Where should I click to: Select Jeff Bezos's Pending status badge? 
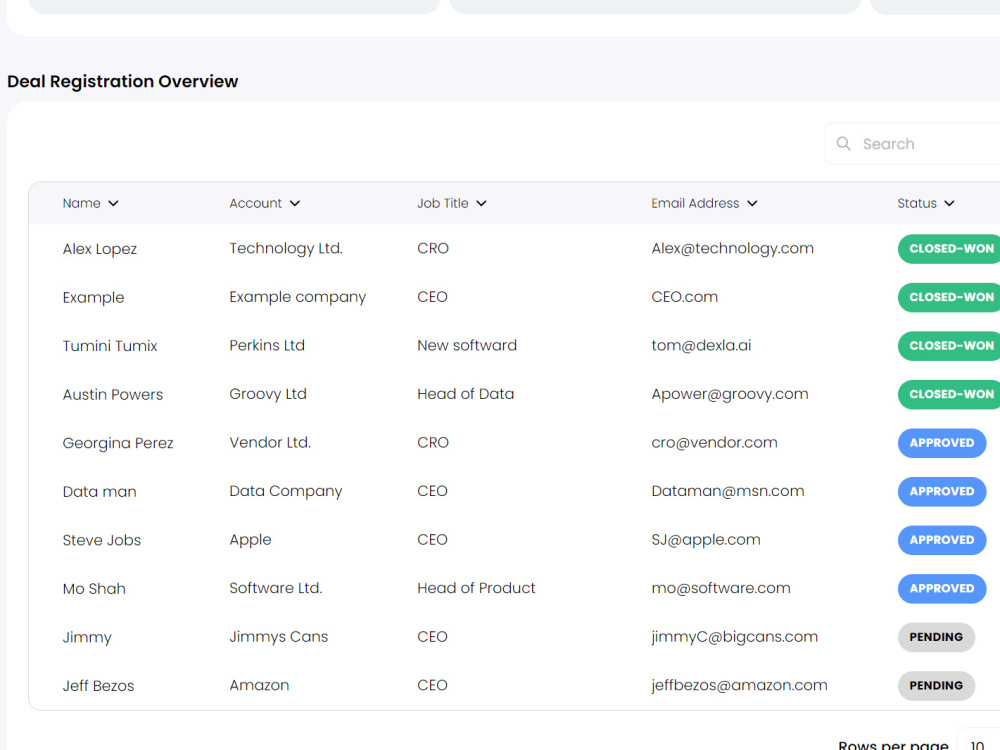point(936,686)
